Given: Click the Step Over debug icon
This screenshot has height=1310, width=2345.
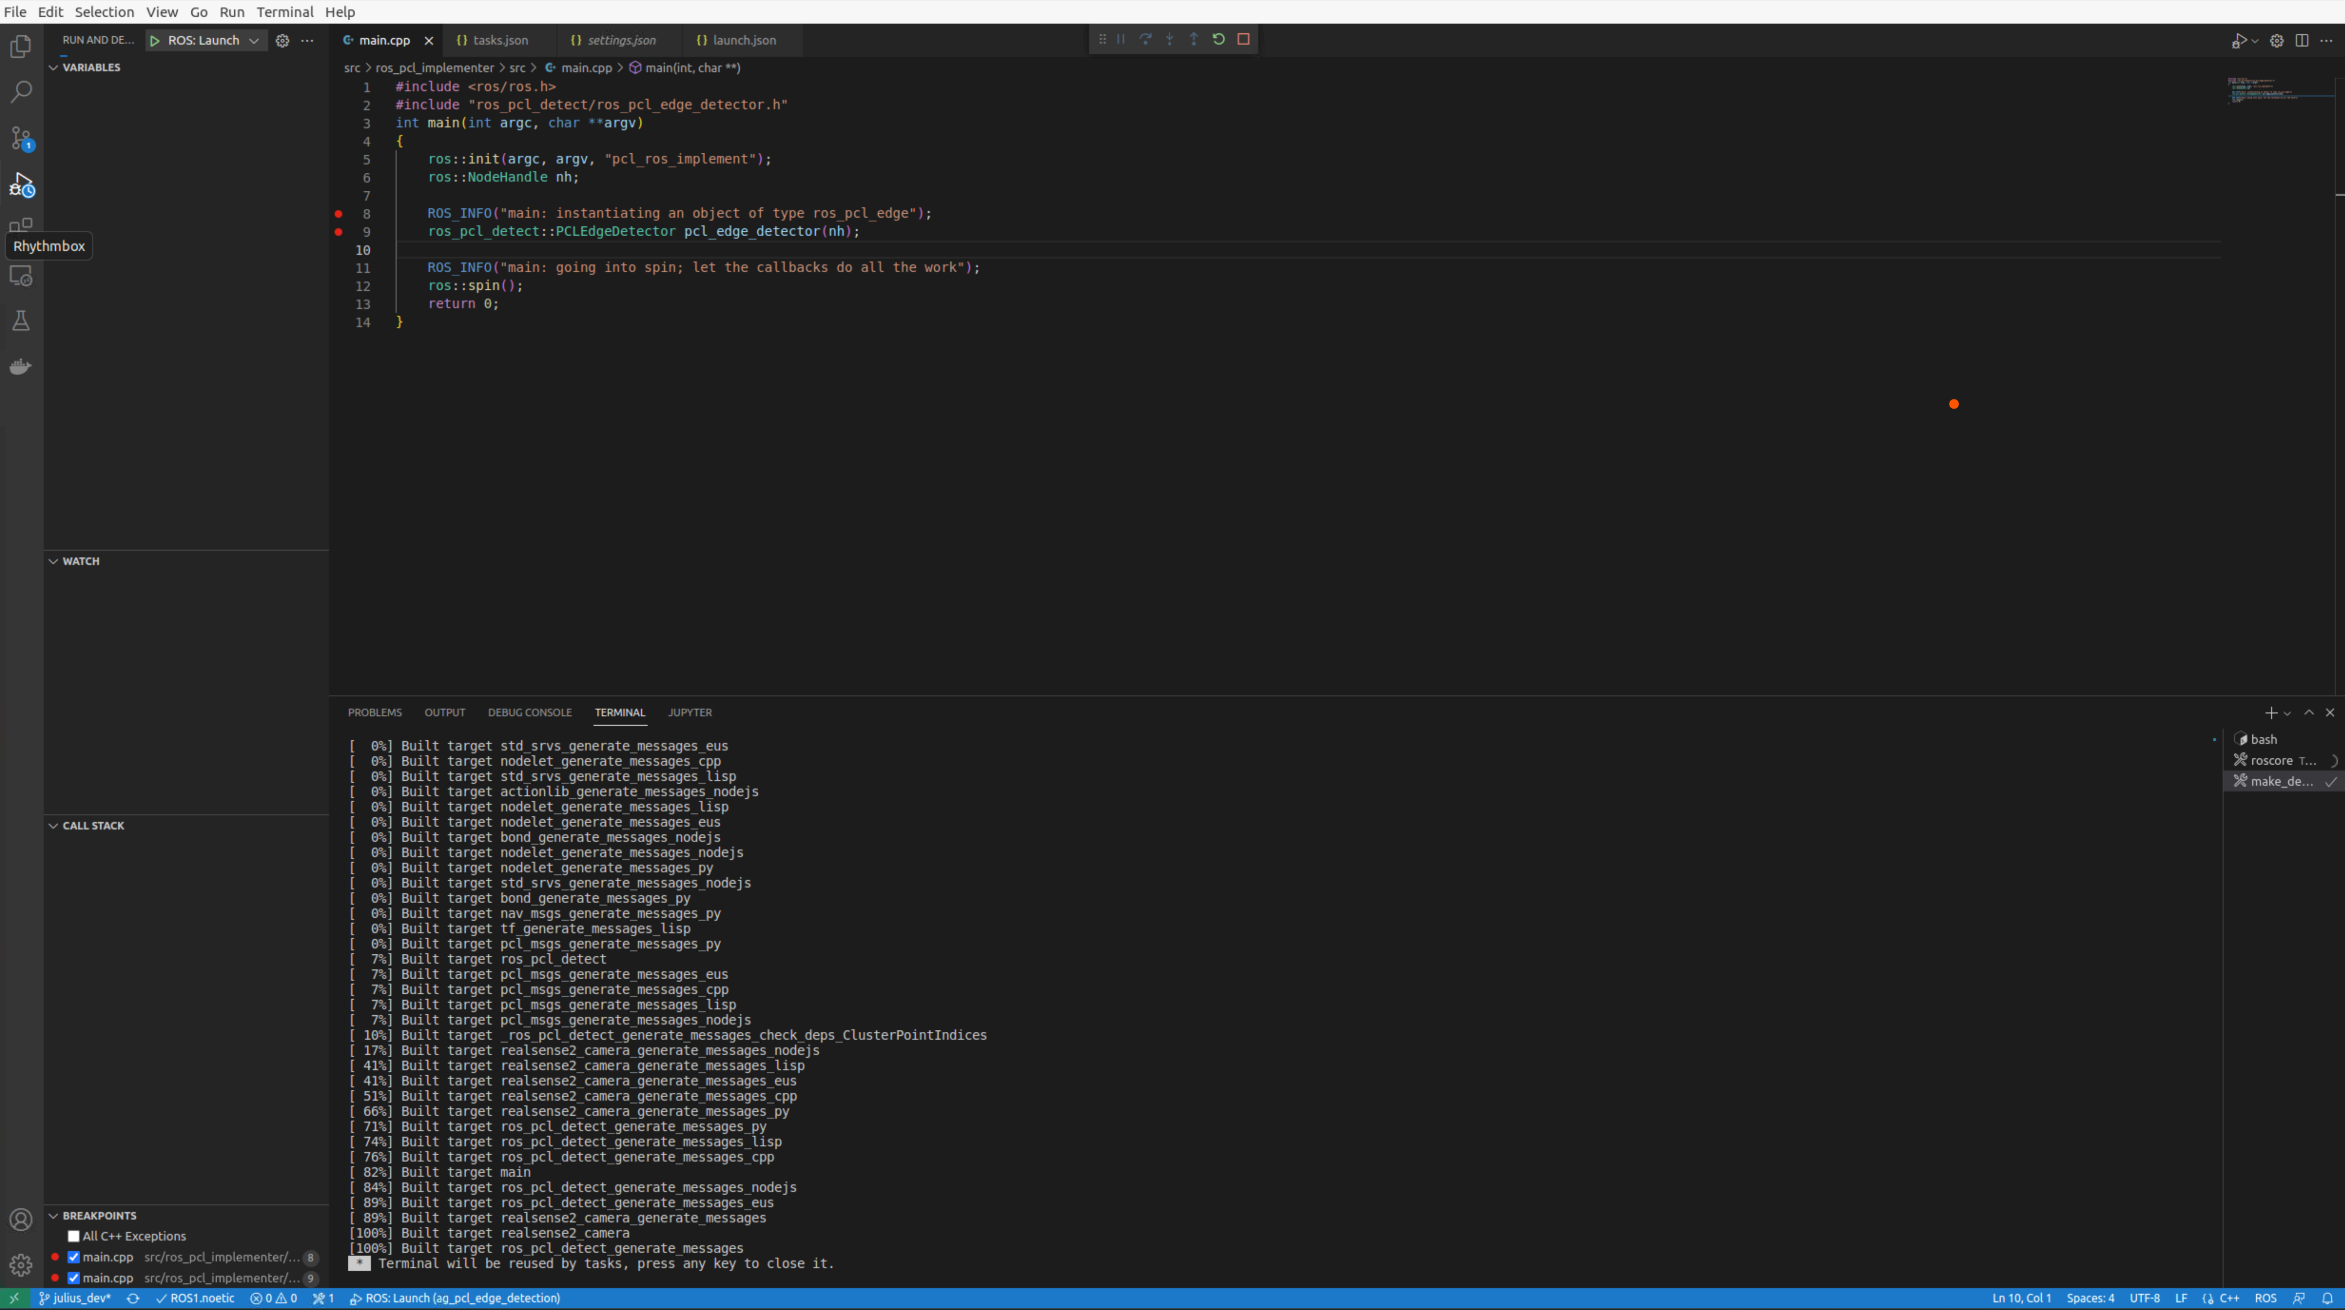Looking at the screenshot, I should click(1145, 39).
